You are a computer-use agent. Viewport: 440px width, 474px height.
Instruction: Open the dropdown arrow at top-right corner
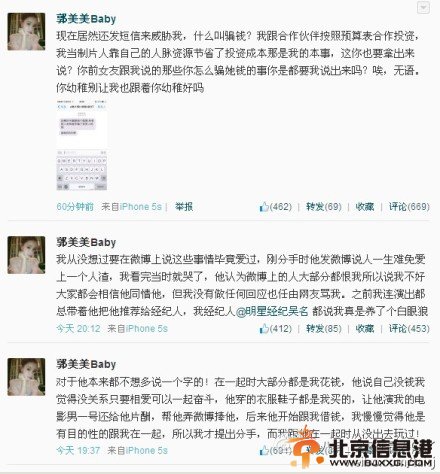point(423,7)
